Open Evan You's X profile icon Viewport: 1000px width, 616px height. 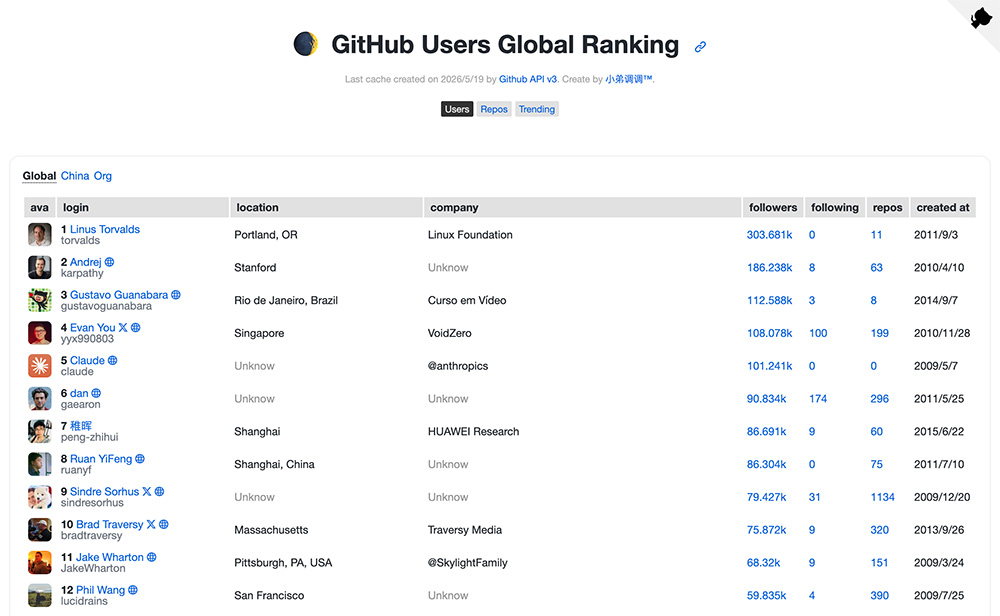[x=123, y=327]
